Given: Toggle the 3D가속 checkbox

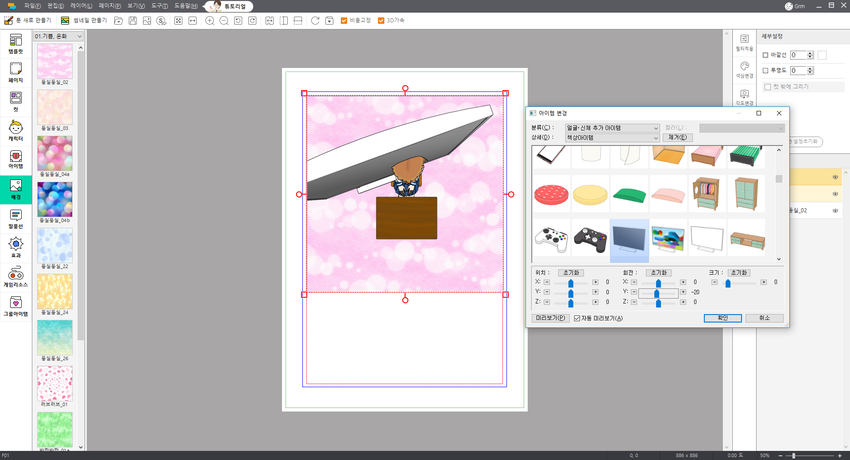Looking at the screenshot, I should point(381,21).
